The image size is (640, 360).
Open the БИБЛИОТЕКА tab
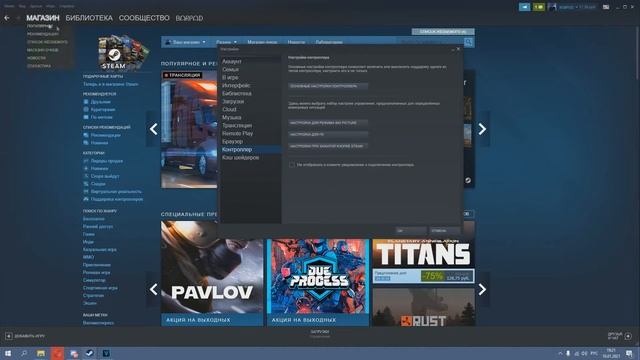(x=89, y=18)
